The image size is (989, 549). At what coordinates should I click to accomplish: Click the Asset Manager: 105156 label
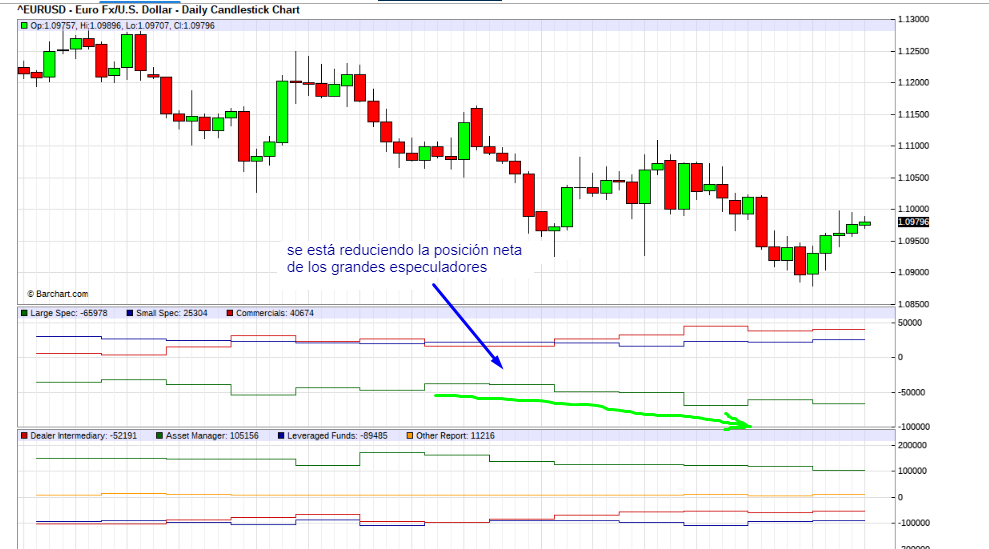[212, 435]
